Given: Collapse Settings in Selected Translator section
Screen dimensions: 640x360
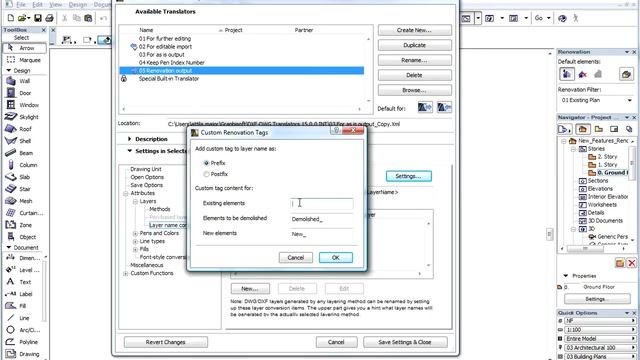Looking at the screenshot, I should click(129, 151).
